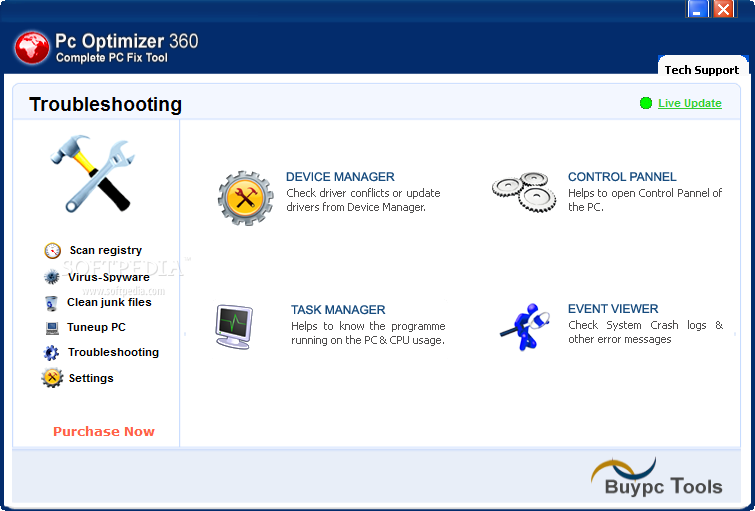Open EVENT VIEWER heading link
Image resolution: width=755 pixels, height=511 pixels.
(x=613, y=309)
